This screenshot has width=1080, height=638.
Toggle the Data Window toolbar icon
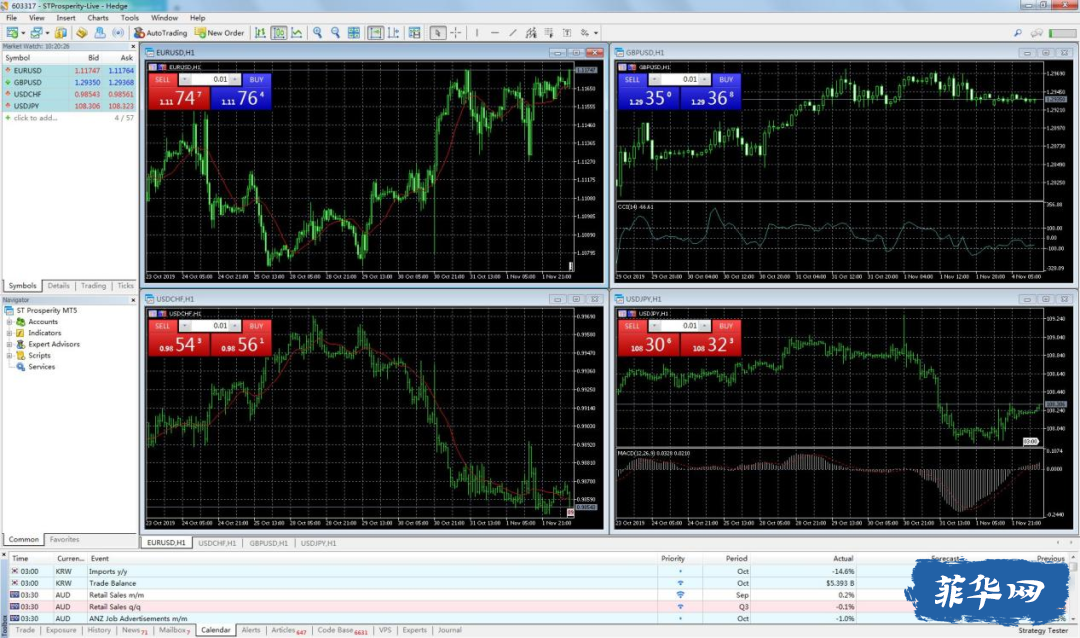(x=82, y=32)
